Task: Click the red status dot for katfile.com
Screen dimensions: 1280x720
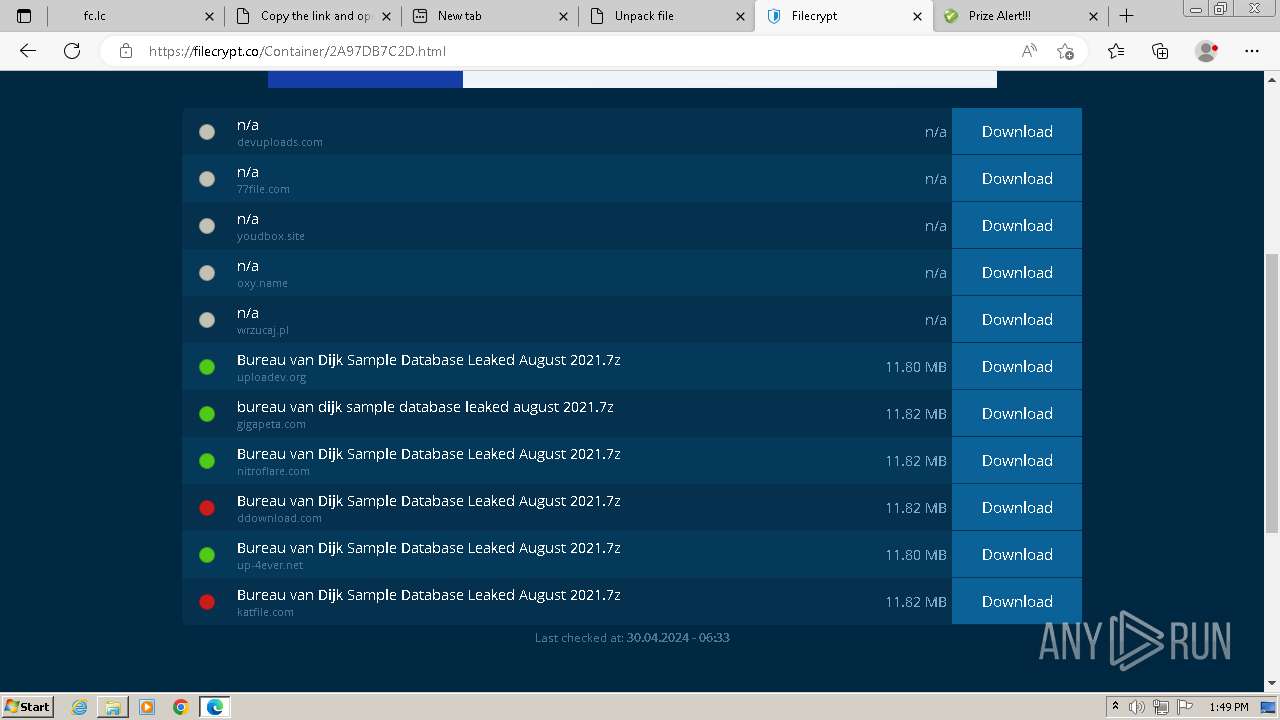Action: [207, 602]
